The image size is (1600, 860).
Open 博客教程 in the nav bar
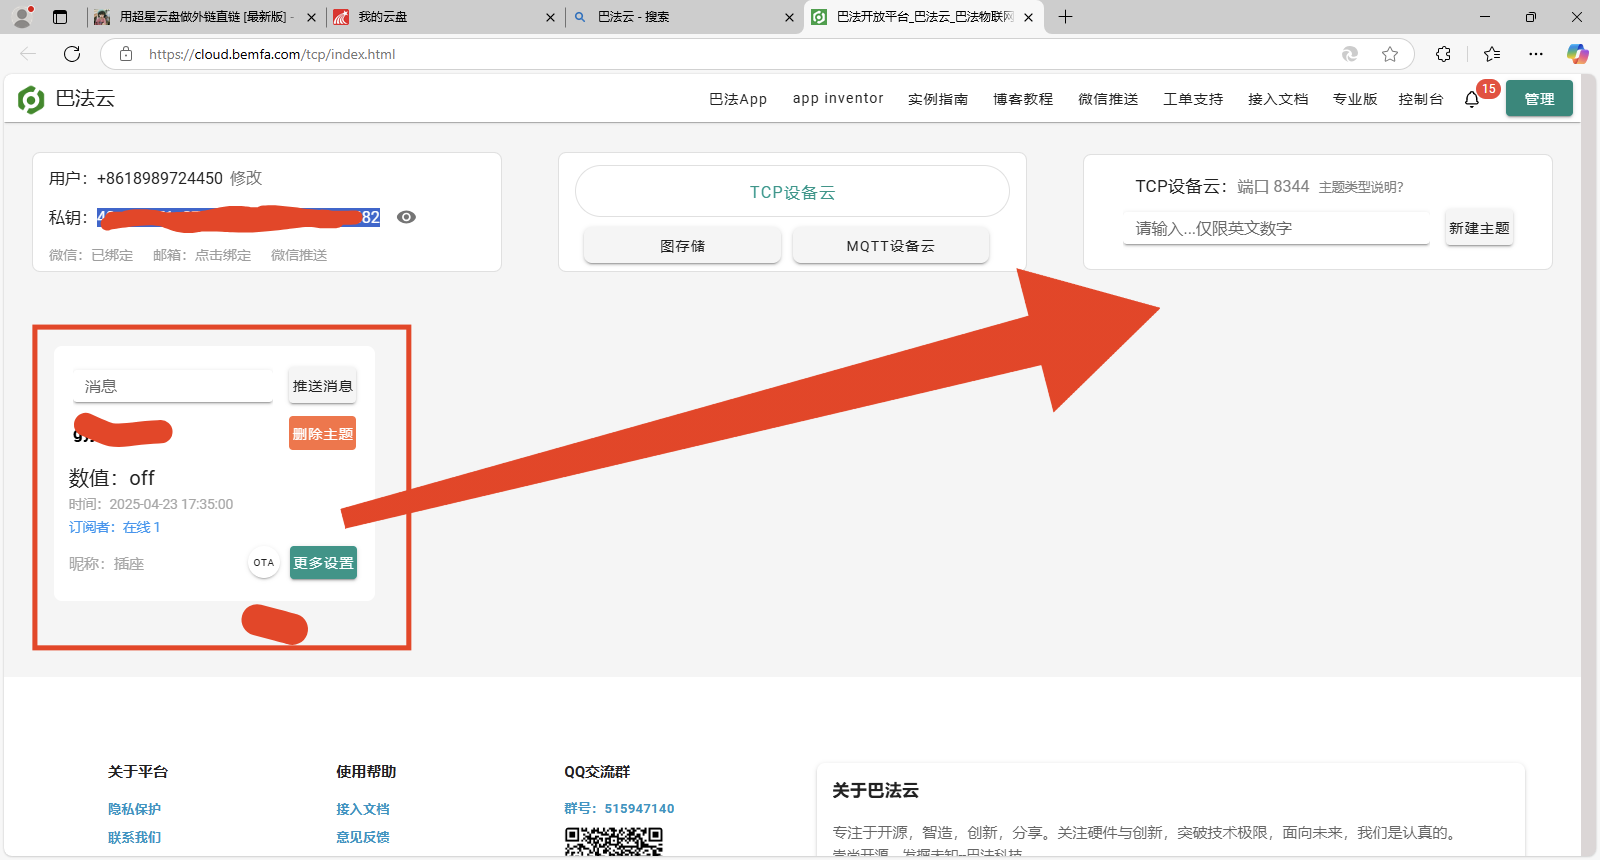click(1023, 99)
